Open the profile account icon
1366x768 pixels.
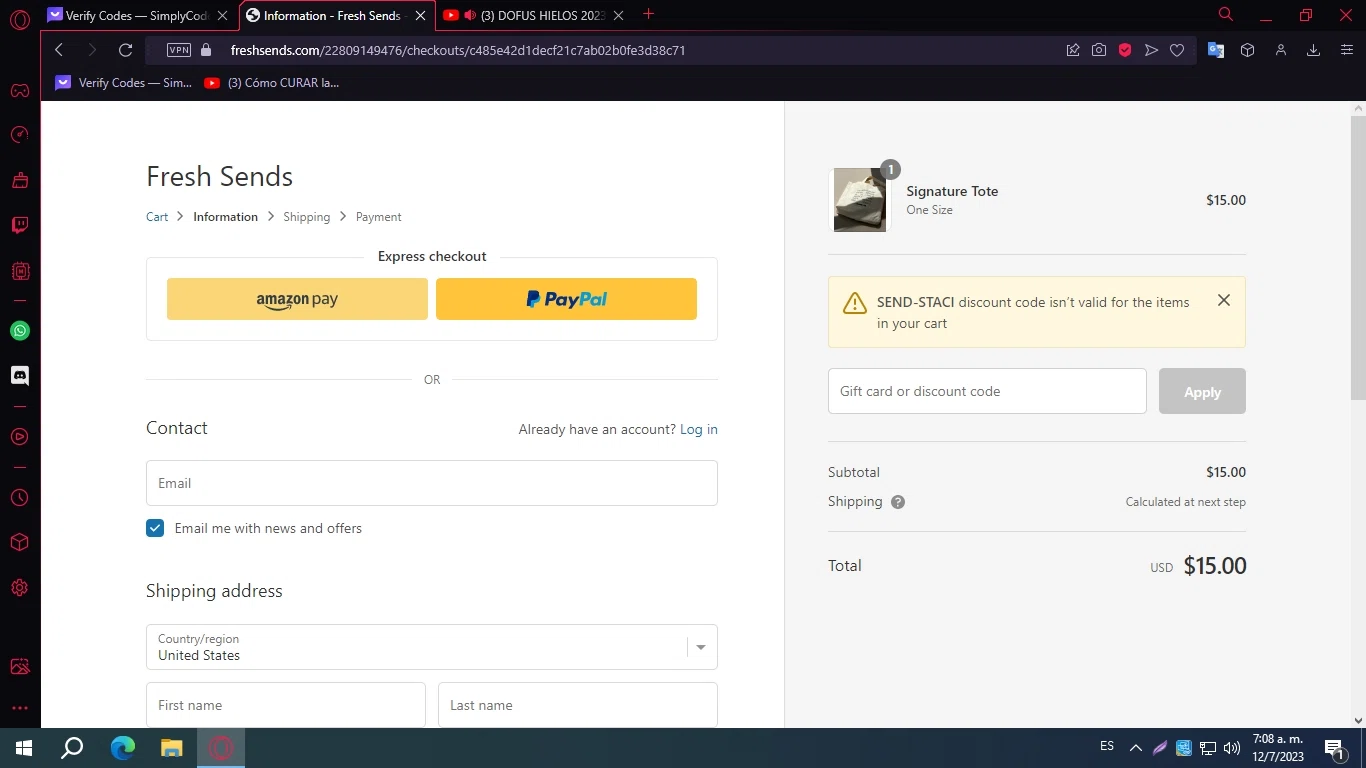(x=1280, y=50)
